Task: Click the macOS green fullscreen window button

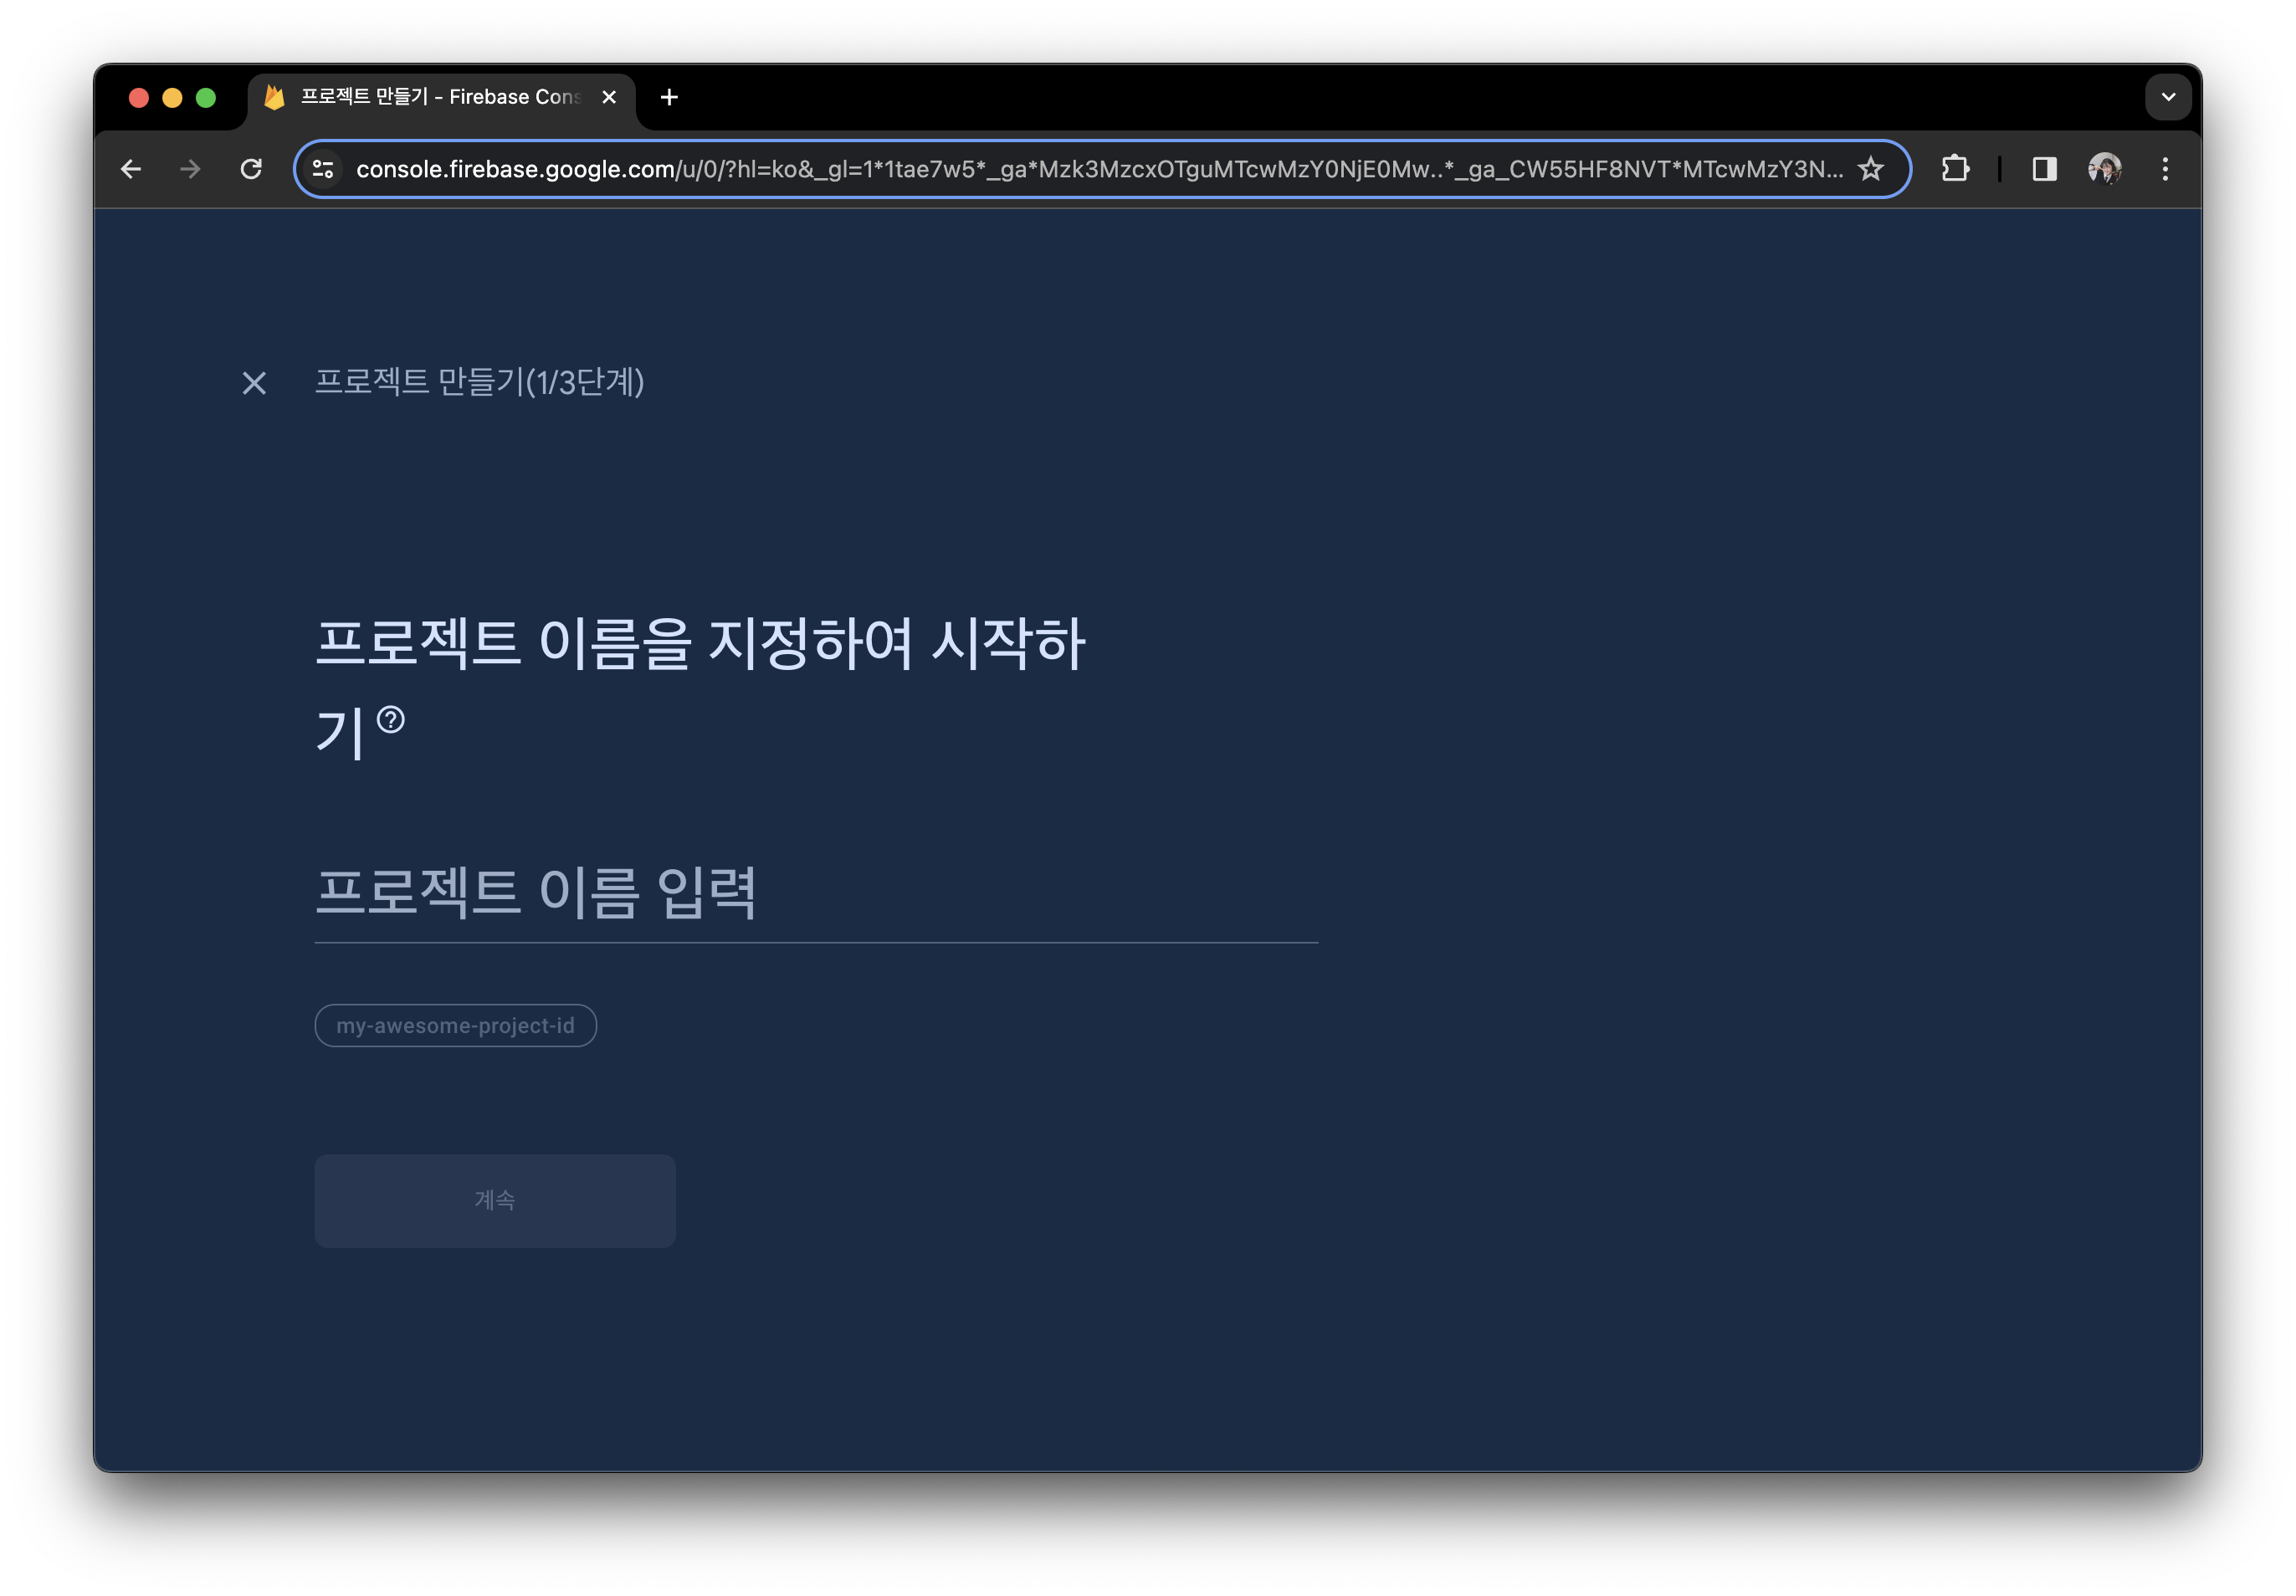Action: (206, 97)
